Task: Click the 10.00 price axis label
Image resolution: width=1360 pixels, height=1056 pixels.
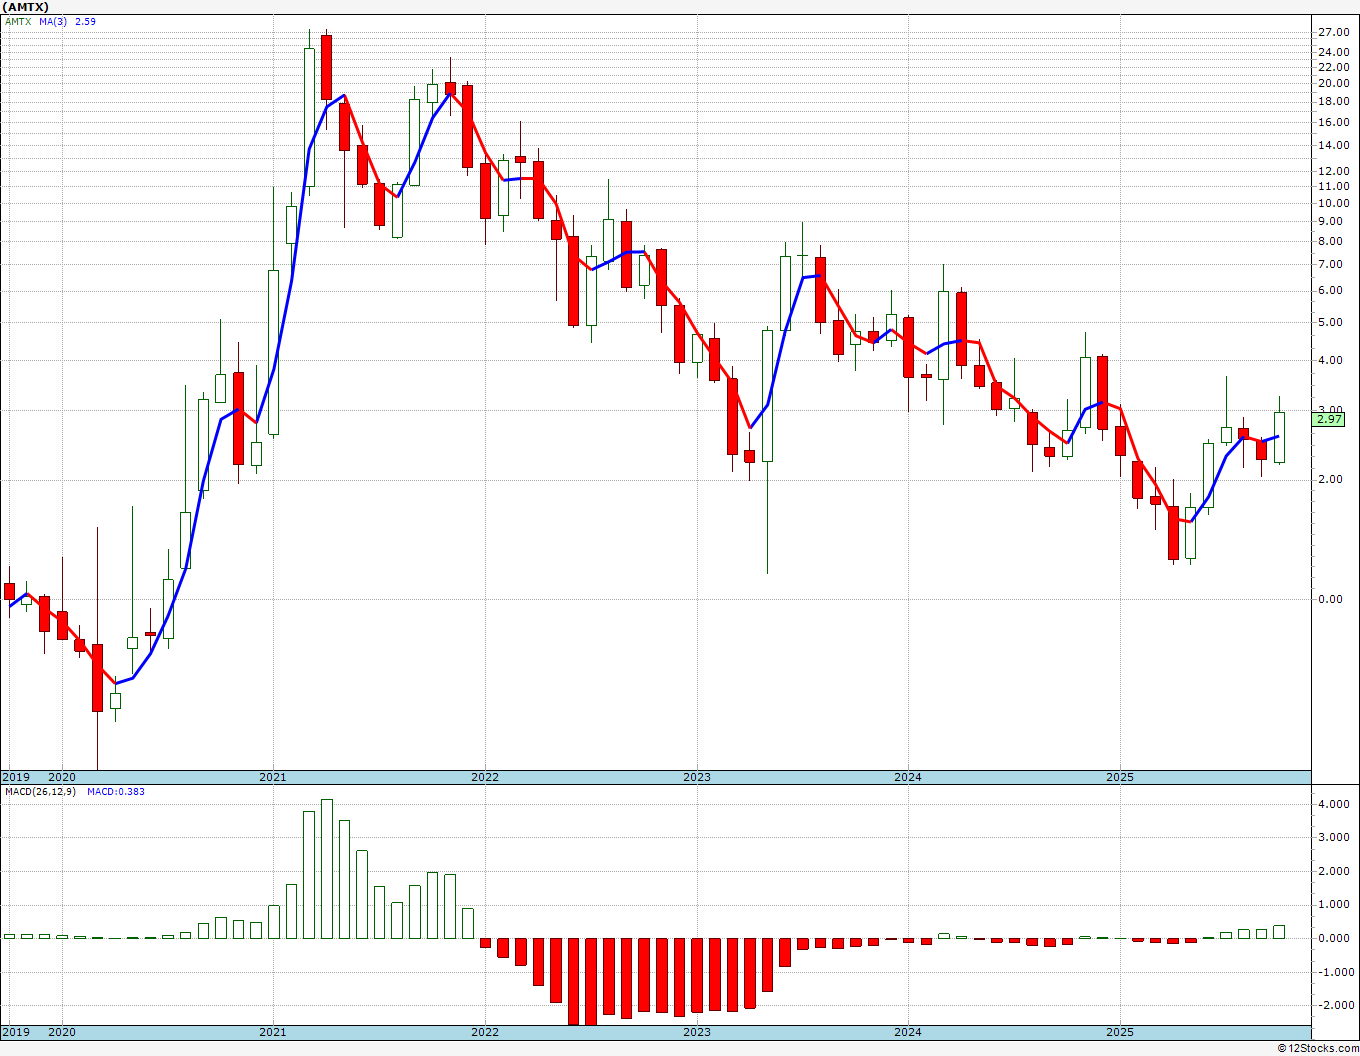Action: [1334, 203]
